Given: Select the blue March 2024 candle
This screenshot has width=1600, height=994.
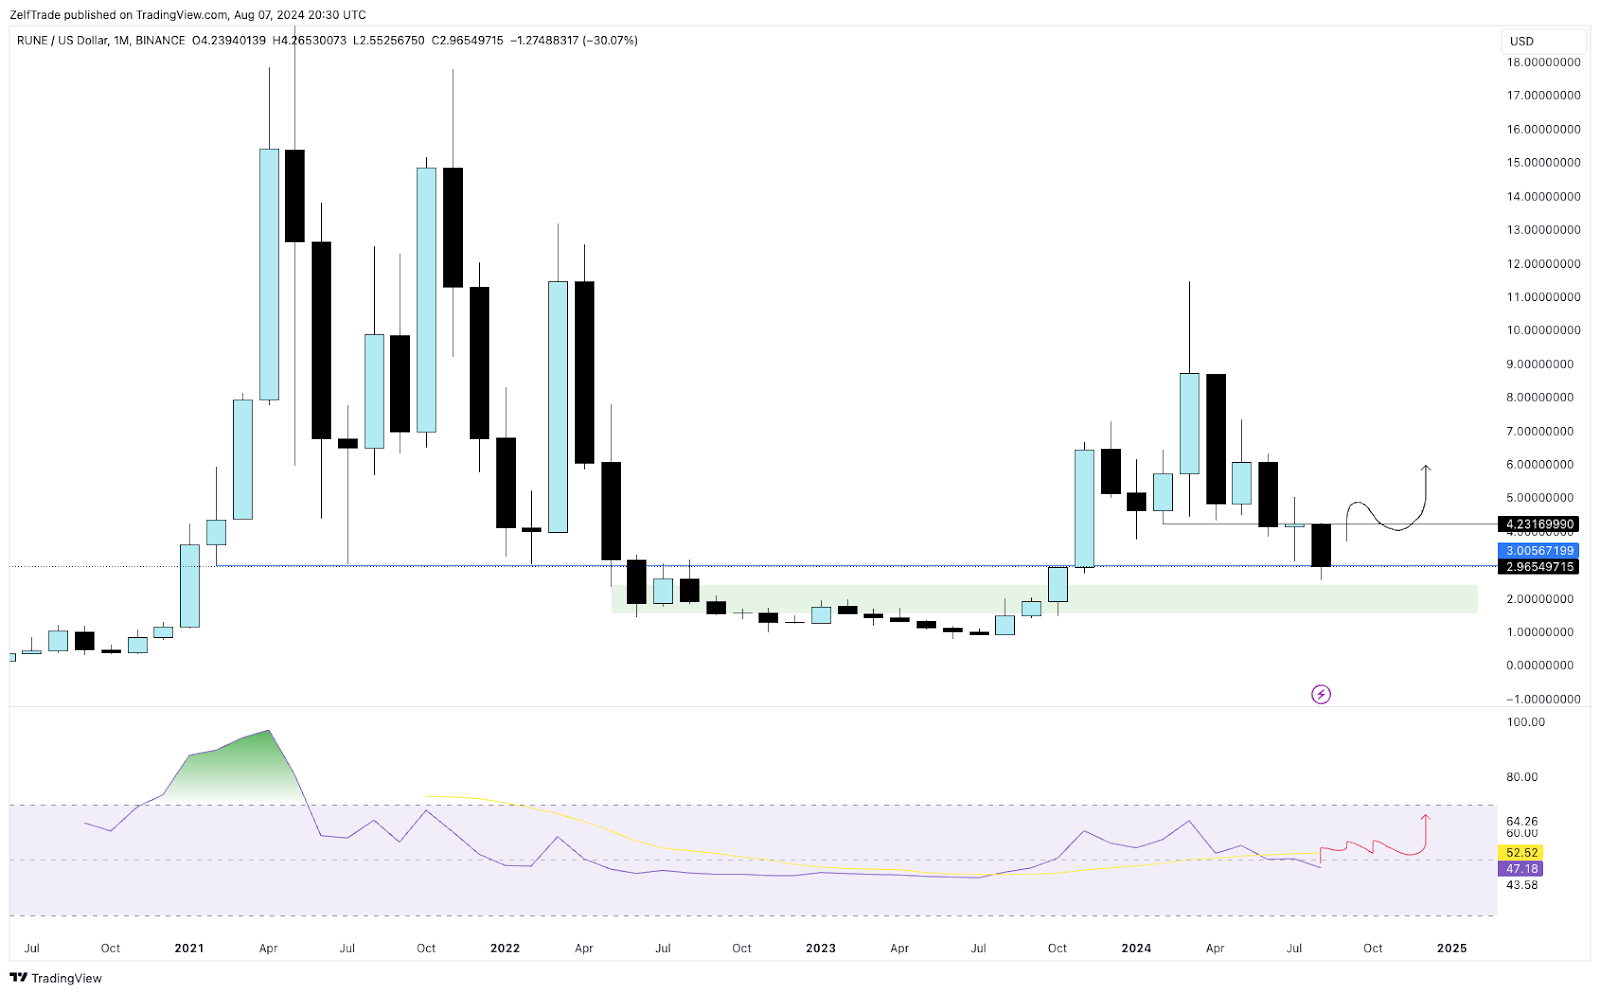Looking at the screenshot, I should (1189, 423).
